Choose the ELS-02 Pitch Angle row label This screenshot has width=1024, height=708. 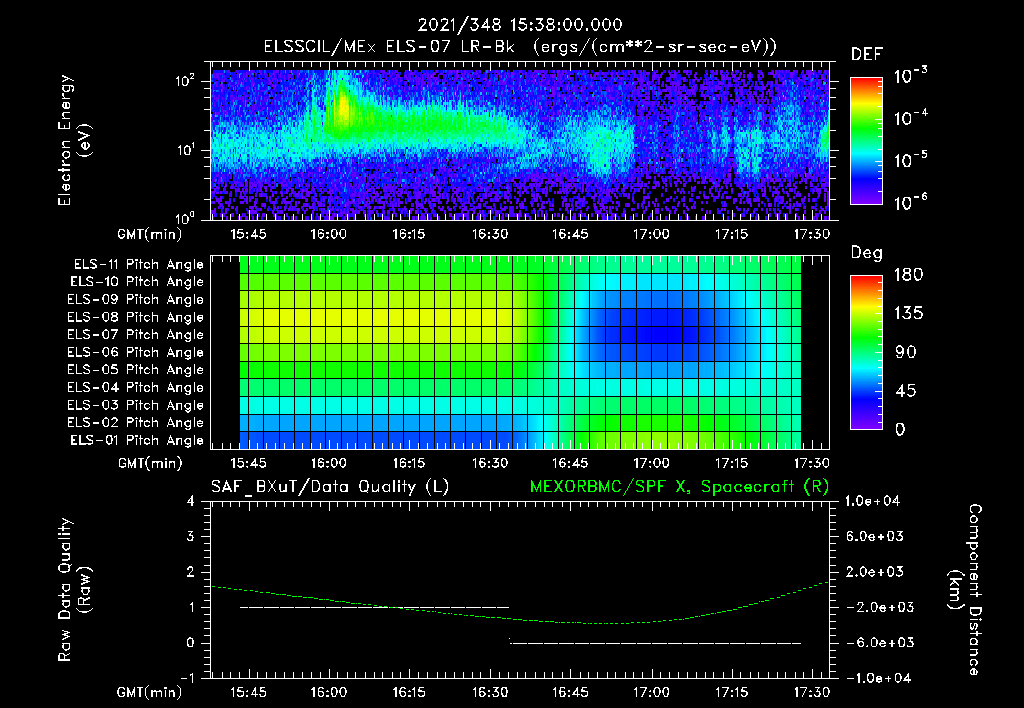point(136,423)
